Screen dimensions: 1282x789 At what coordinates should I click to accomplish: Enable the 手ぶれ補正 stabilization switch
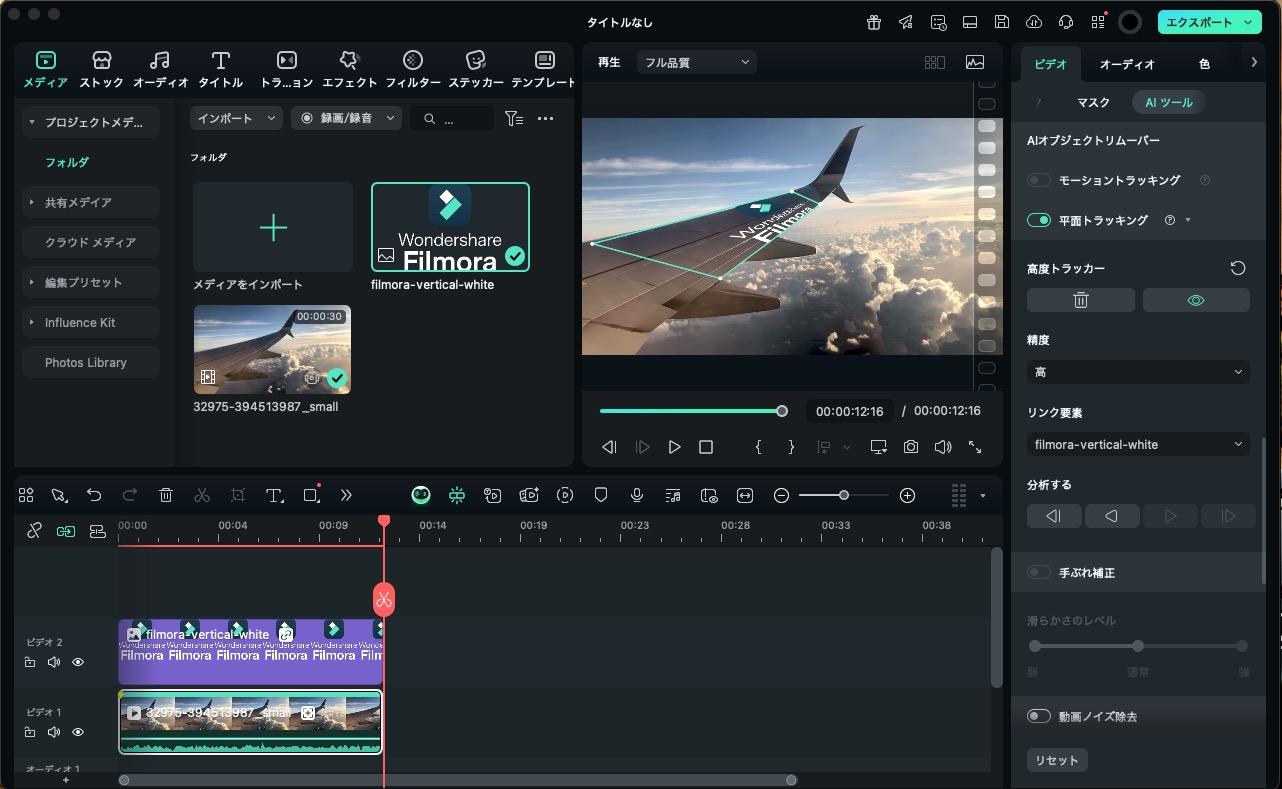click(x=1039, y=572)
